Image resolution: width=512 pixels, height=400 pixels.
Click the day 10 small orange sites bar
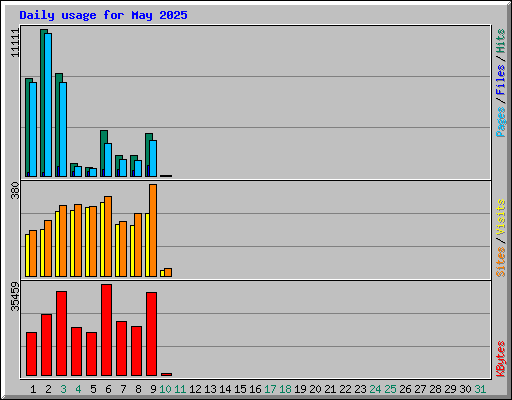point(168,273)
